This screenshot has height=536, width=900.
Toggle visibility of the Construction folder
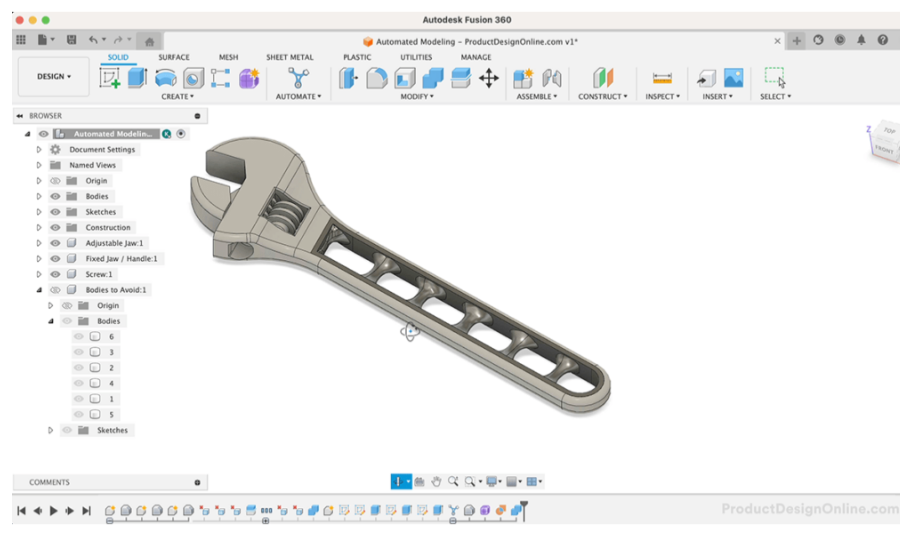point(55,227)
